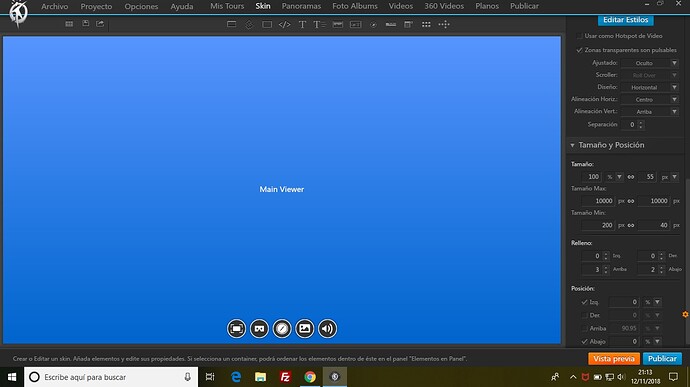Open the Tamaño height unit px dropdown

(x=669, y=177)
